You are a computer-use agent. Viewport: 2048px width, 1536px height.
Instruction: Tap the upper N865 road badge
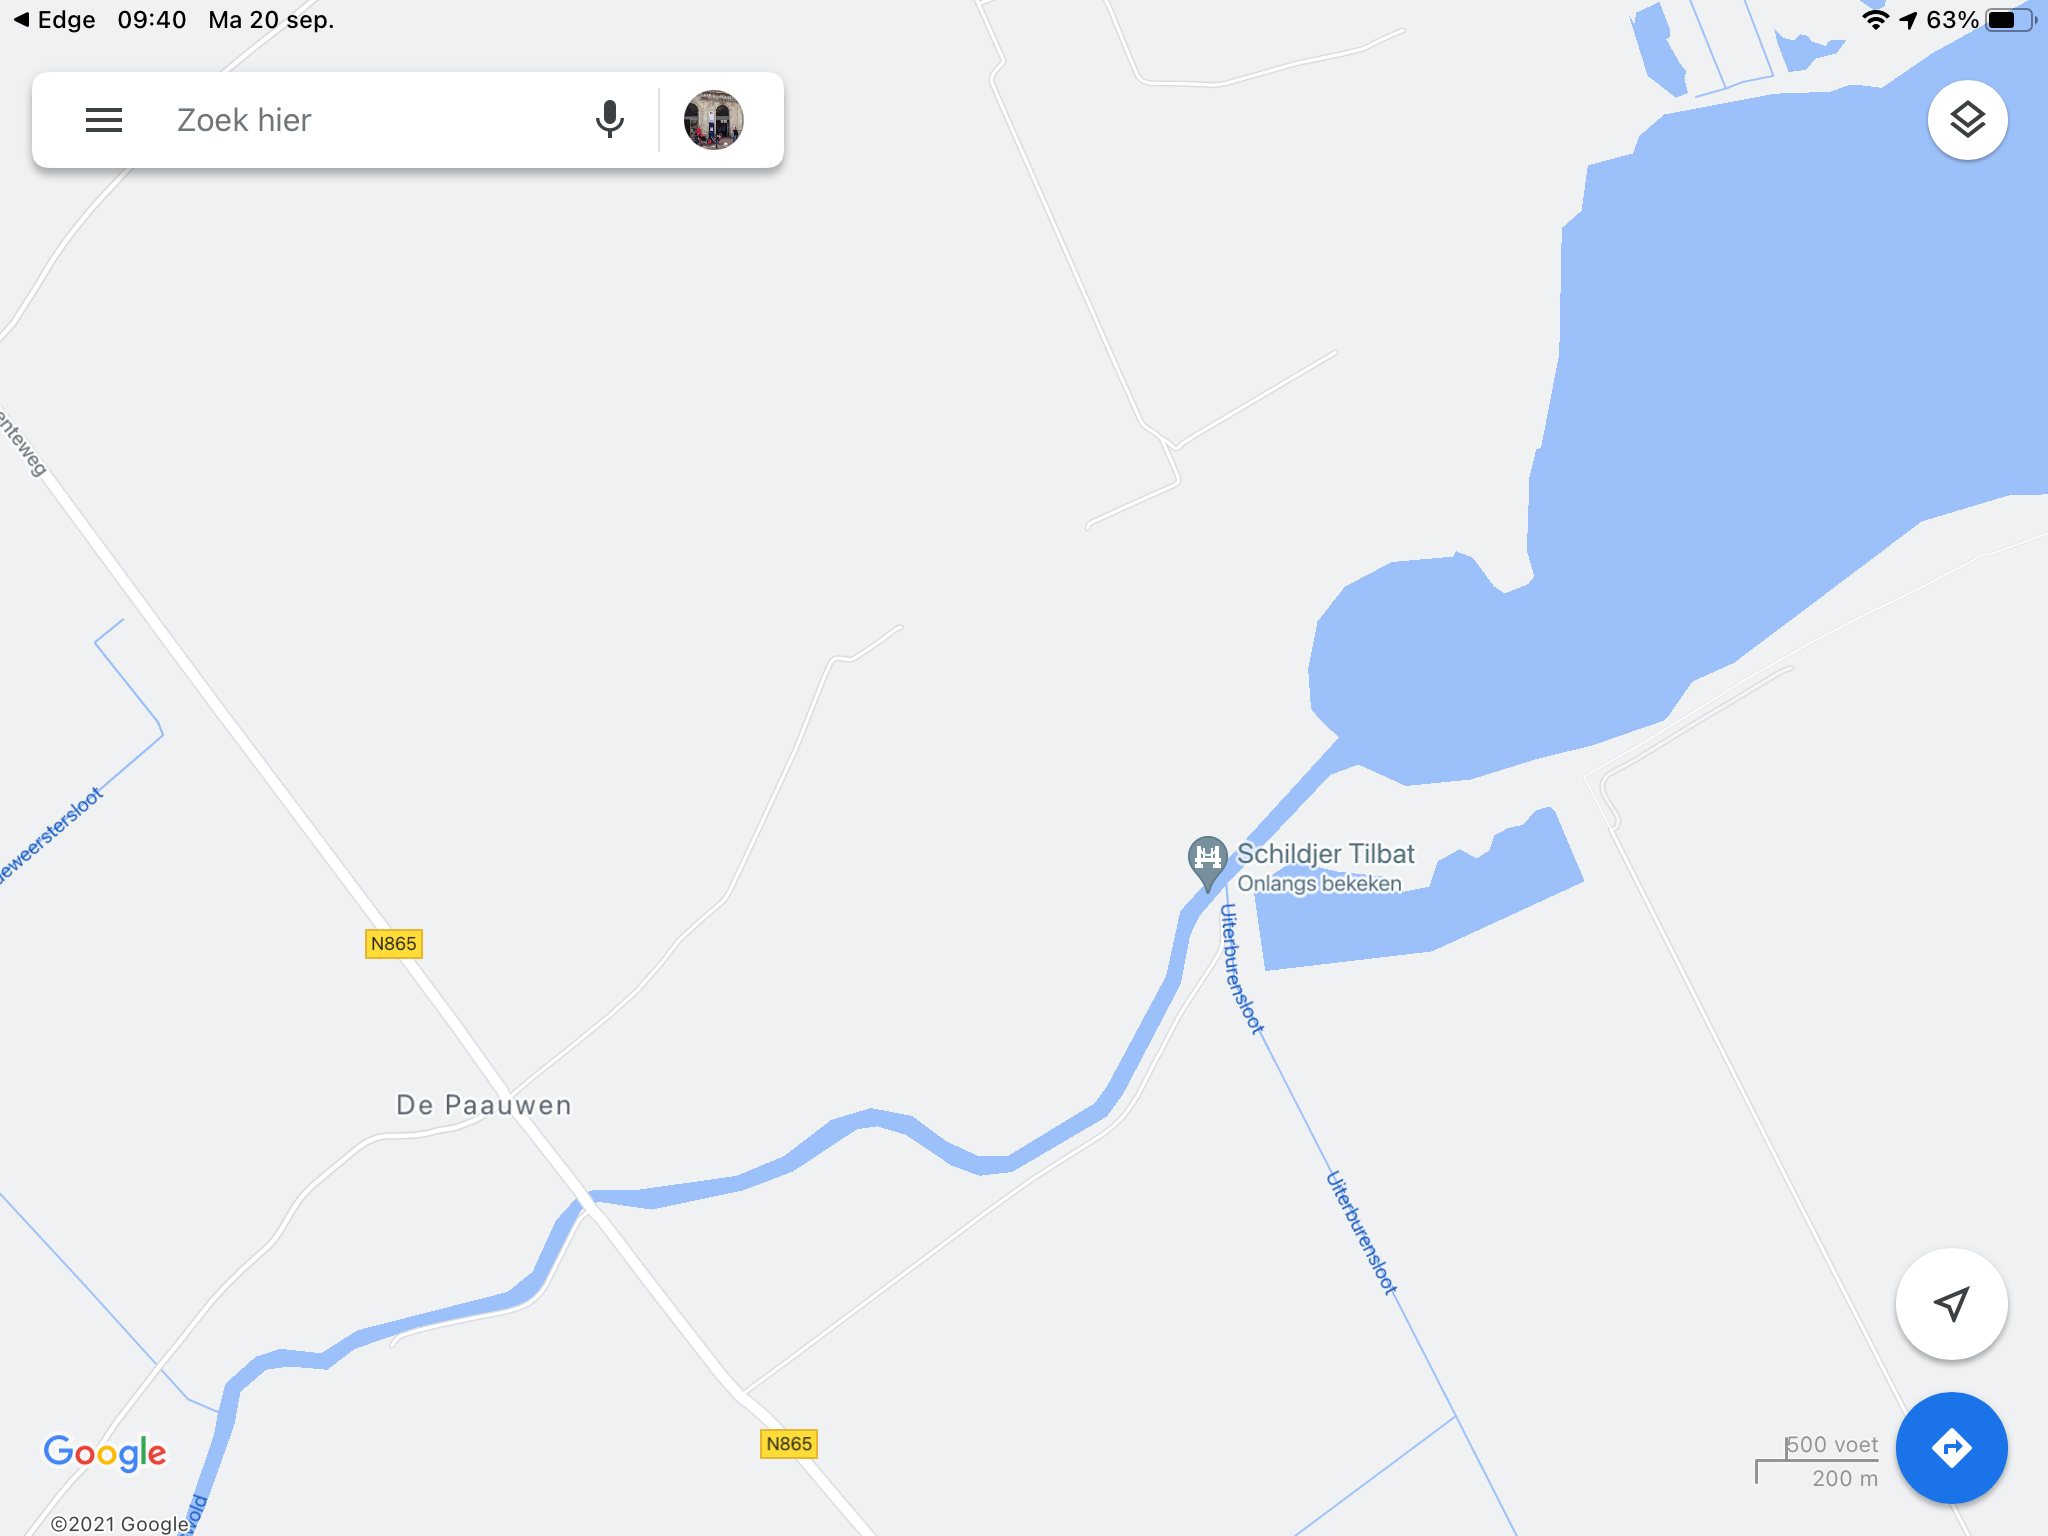tap(394, 944)
